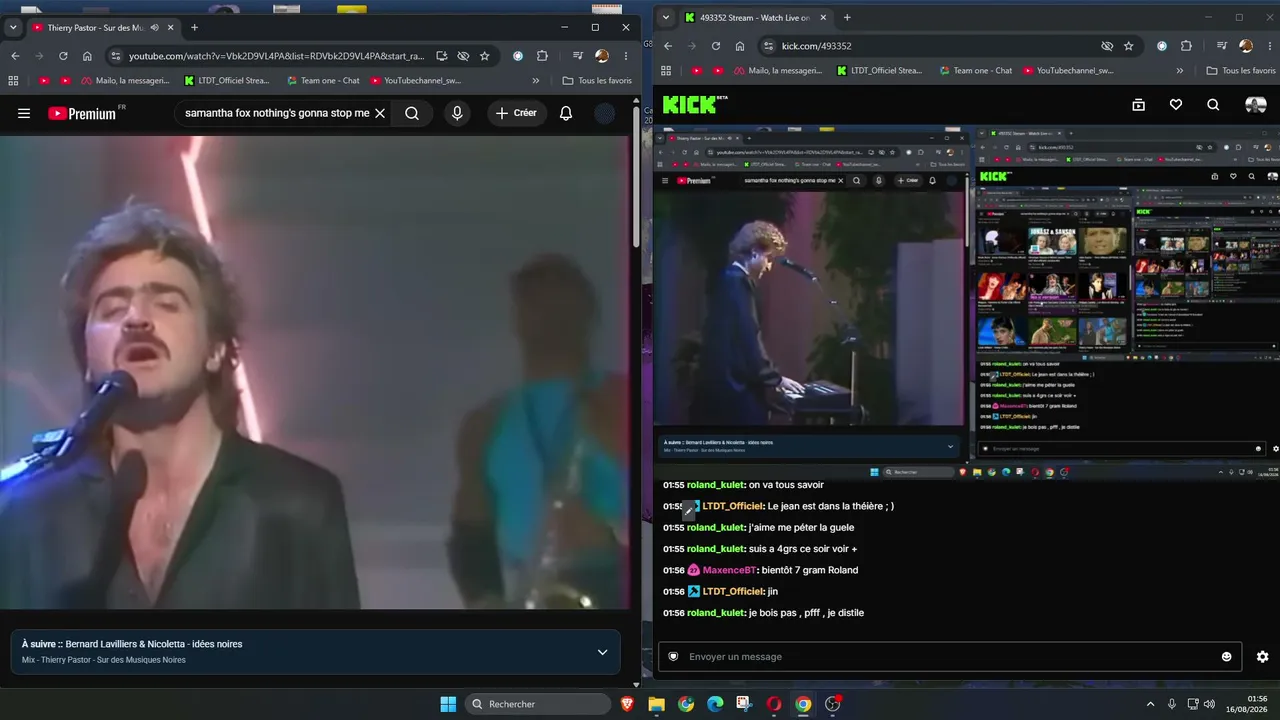Screen dimensions: 1280x720
Task: Open the YouTube guide hamburger menu
Action: 24,113
